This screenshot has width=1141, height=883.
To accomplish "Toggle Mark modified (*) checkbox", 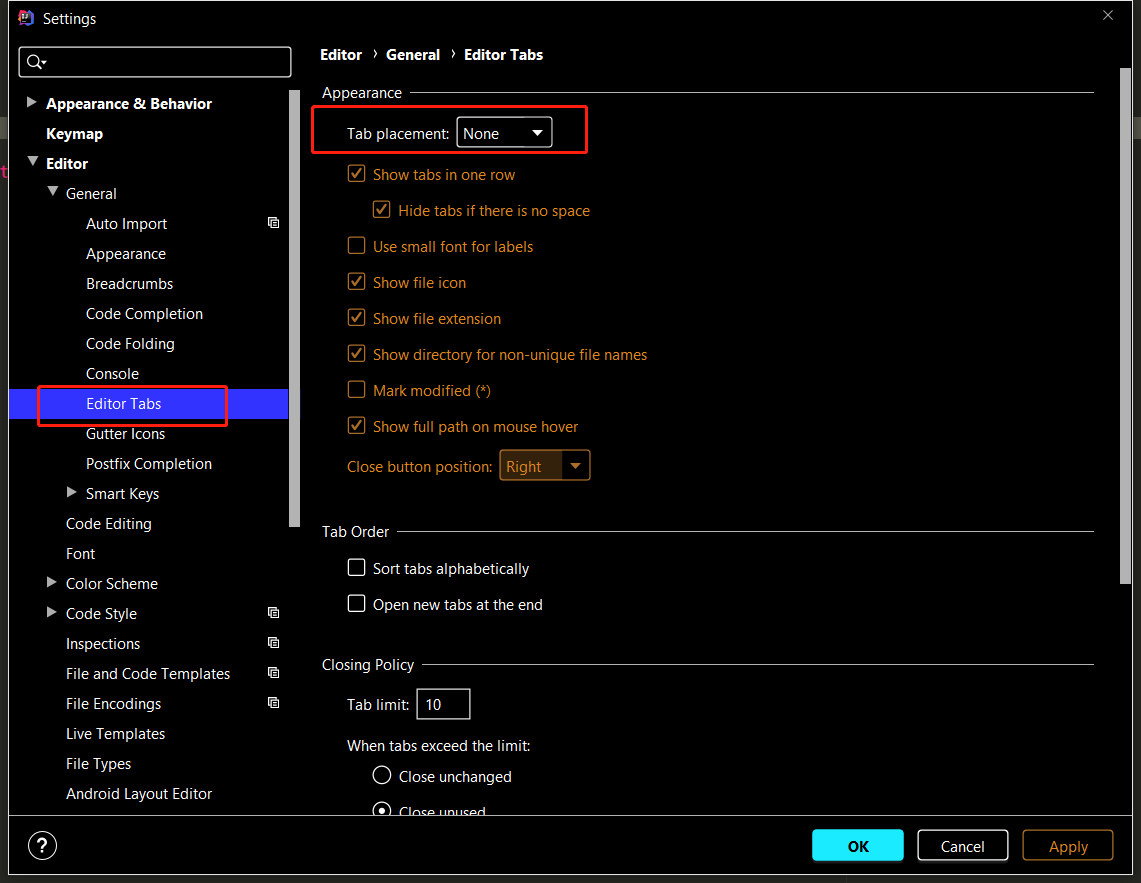I will [x=357, y=390].
